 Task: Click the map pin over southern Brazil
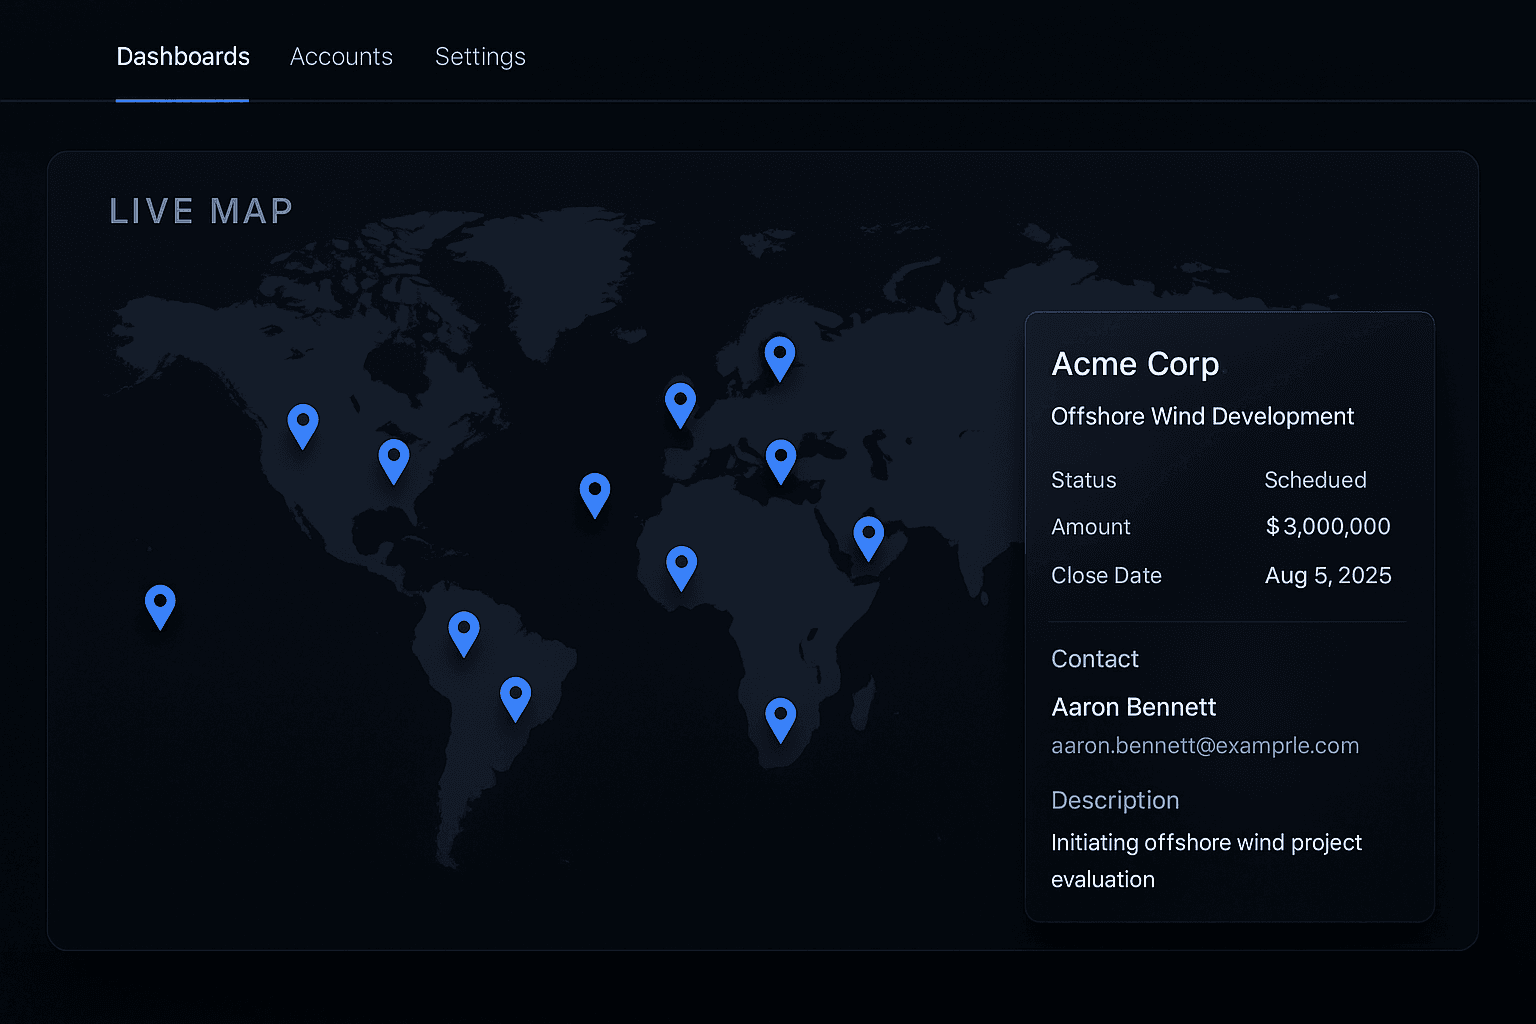pyautogui.click(x=515, y=697)
